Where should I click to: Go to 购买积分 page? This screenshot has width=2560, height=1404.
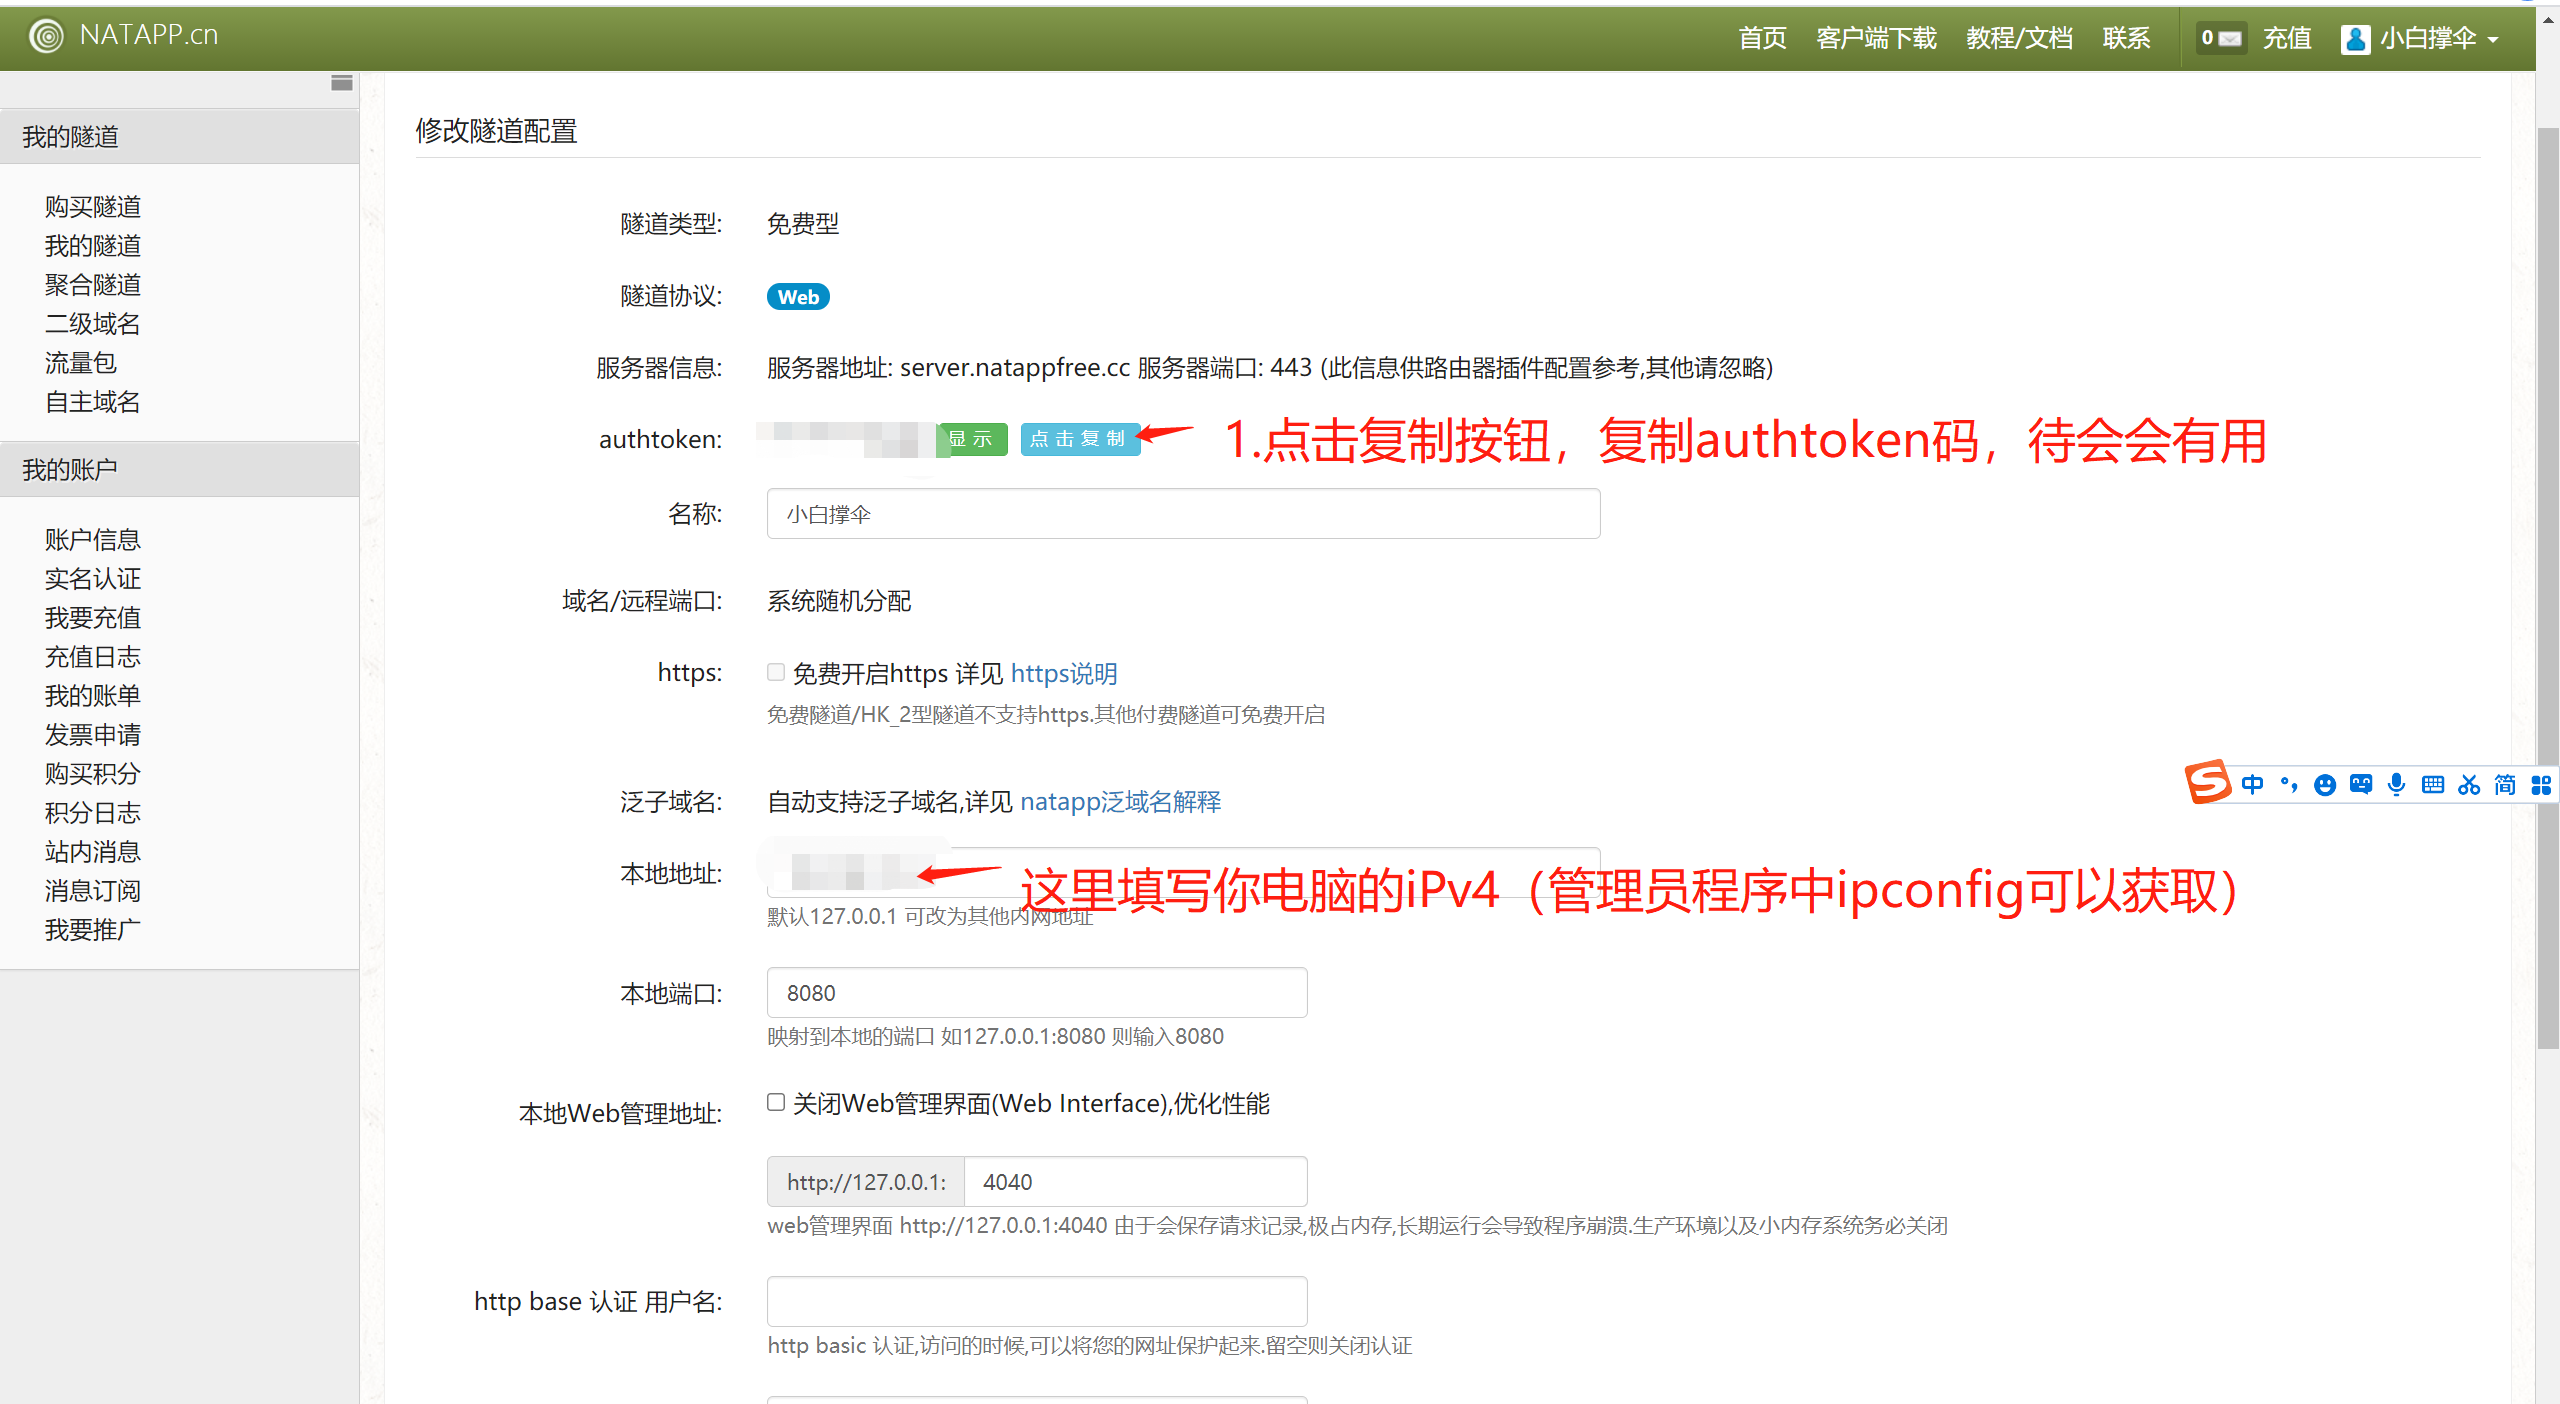[93, 774]
